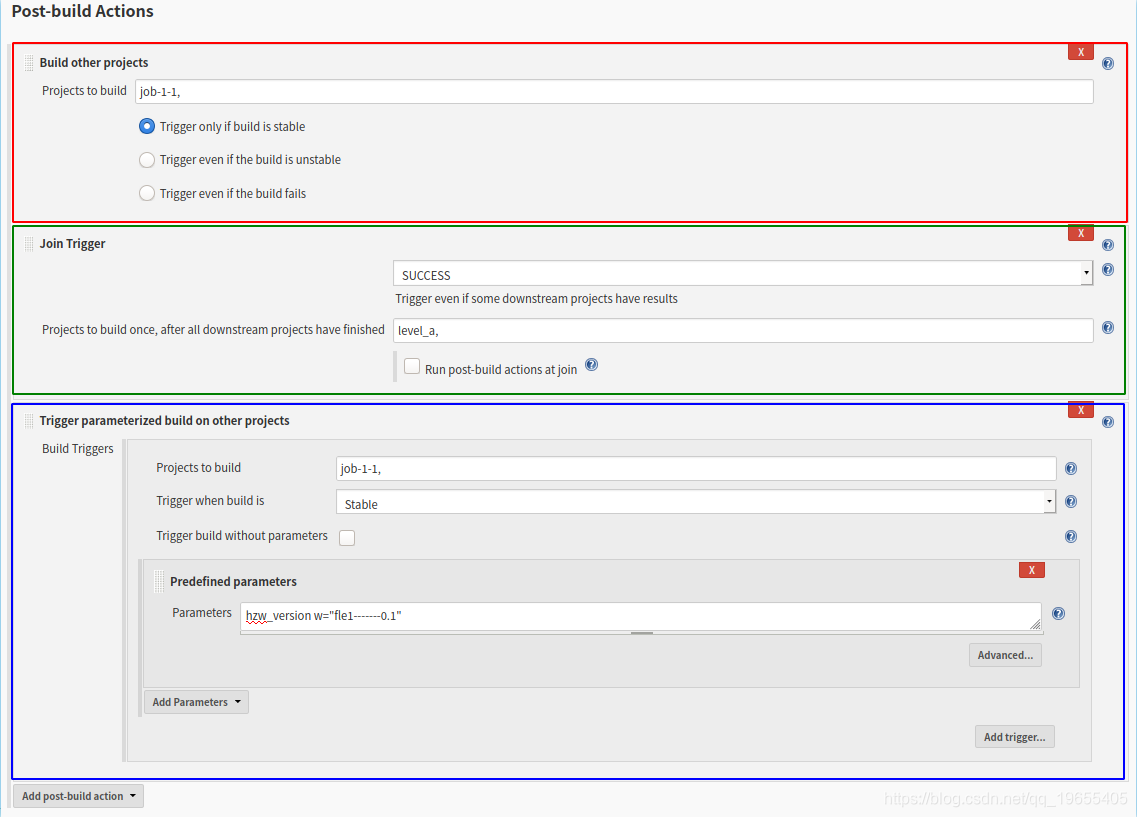The height and width of the screenshot is (817, 1137).
Task: Enable Run post-build actions at join
Action: 412,366
